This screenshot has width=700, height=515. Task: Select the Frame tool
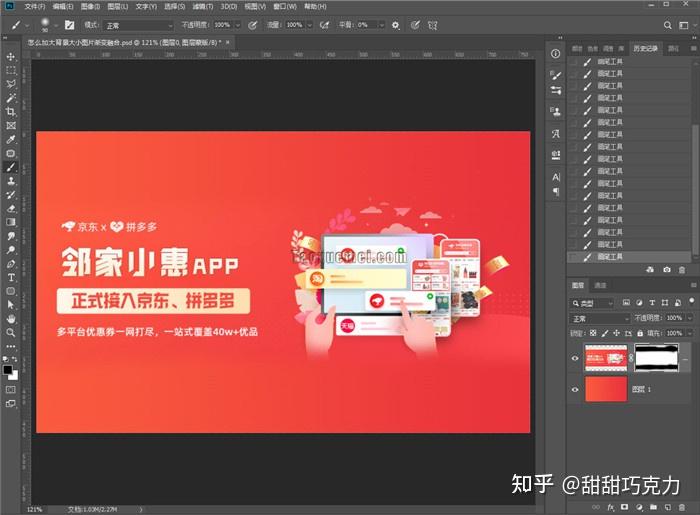click(x=11, y=125)
